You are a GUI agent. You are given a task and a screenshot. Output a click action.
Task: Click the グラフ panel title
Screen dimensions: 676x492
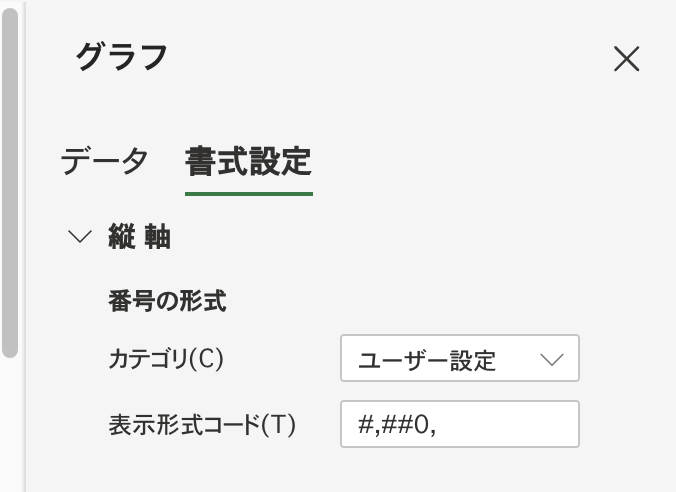[x=121, y=57]
